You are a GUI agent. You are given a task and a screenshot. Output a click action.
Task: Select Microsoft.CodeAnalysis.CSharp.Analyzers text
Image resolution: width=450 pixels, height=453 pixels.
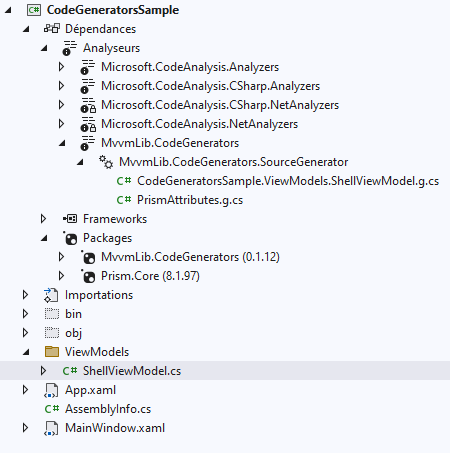210,86
